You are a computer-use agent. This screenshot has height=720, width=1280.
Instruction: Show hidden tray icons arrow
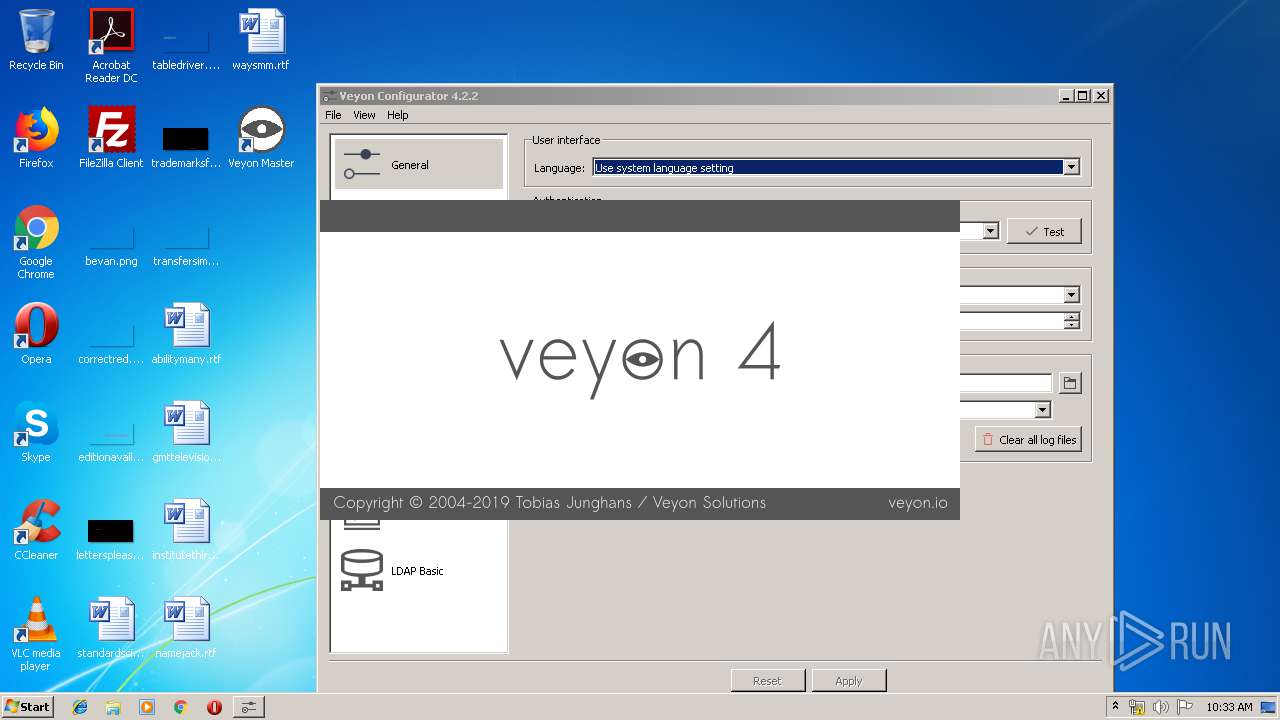tap(1115, 707)
